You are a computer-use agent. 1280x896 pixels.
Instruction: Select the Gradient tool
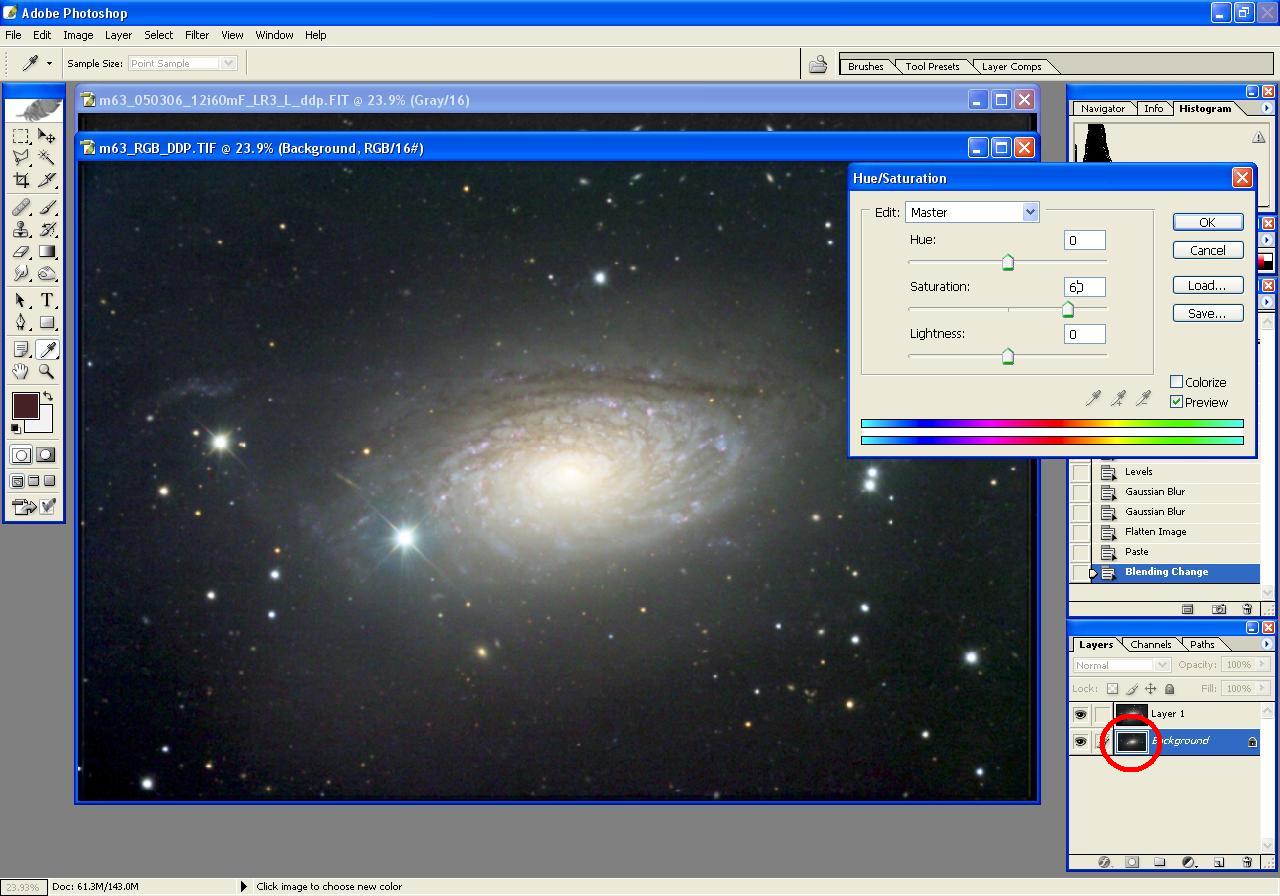click(46, 251)
